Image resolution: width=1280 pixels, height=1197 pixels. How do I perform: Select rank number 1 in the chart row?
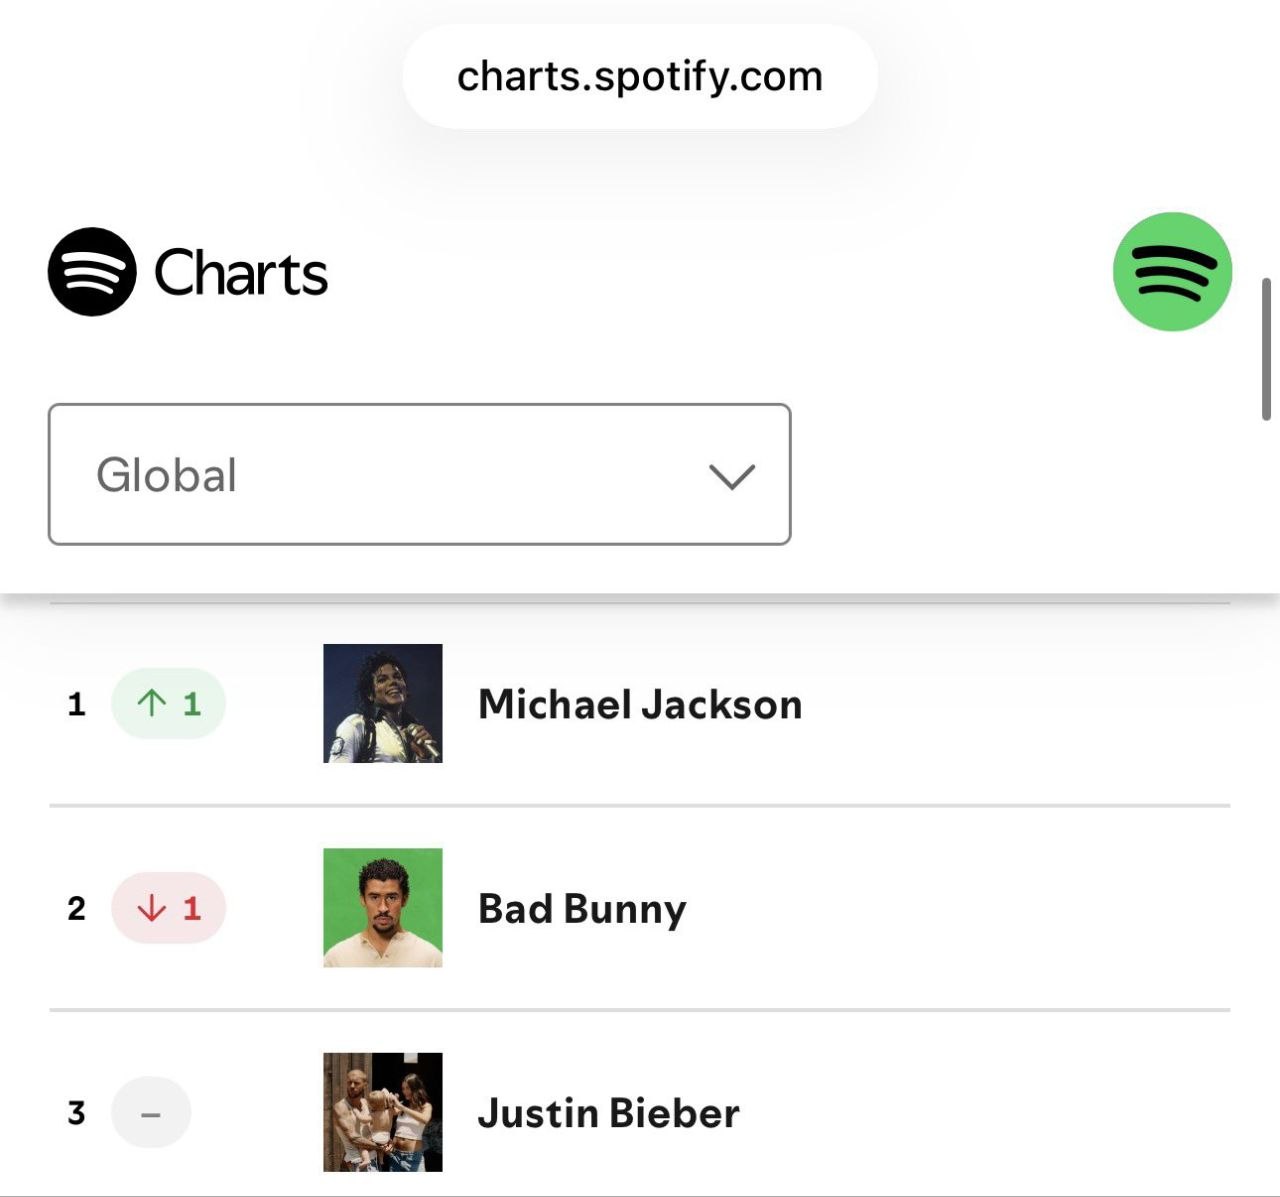click(76, 704)
